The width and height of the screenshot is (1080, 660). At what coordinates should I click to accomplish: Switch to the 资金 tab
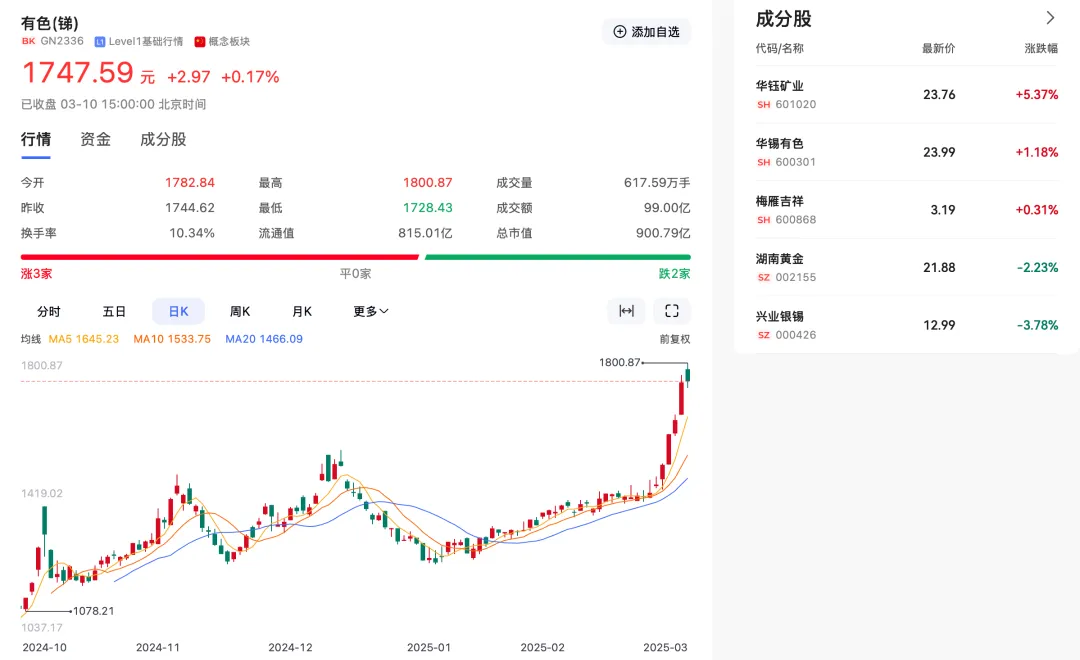(95, 139)
